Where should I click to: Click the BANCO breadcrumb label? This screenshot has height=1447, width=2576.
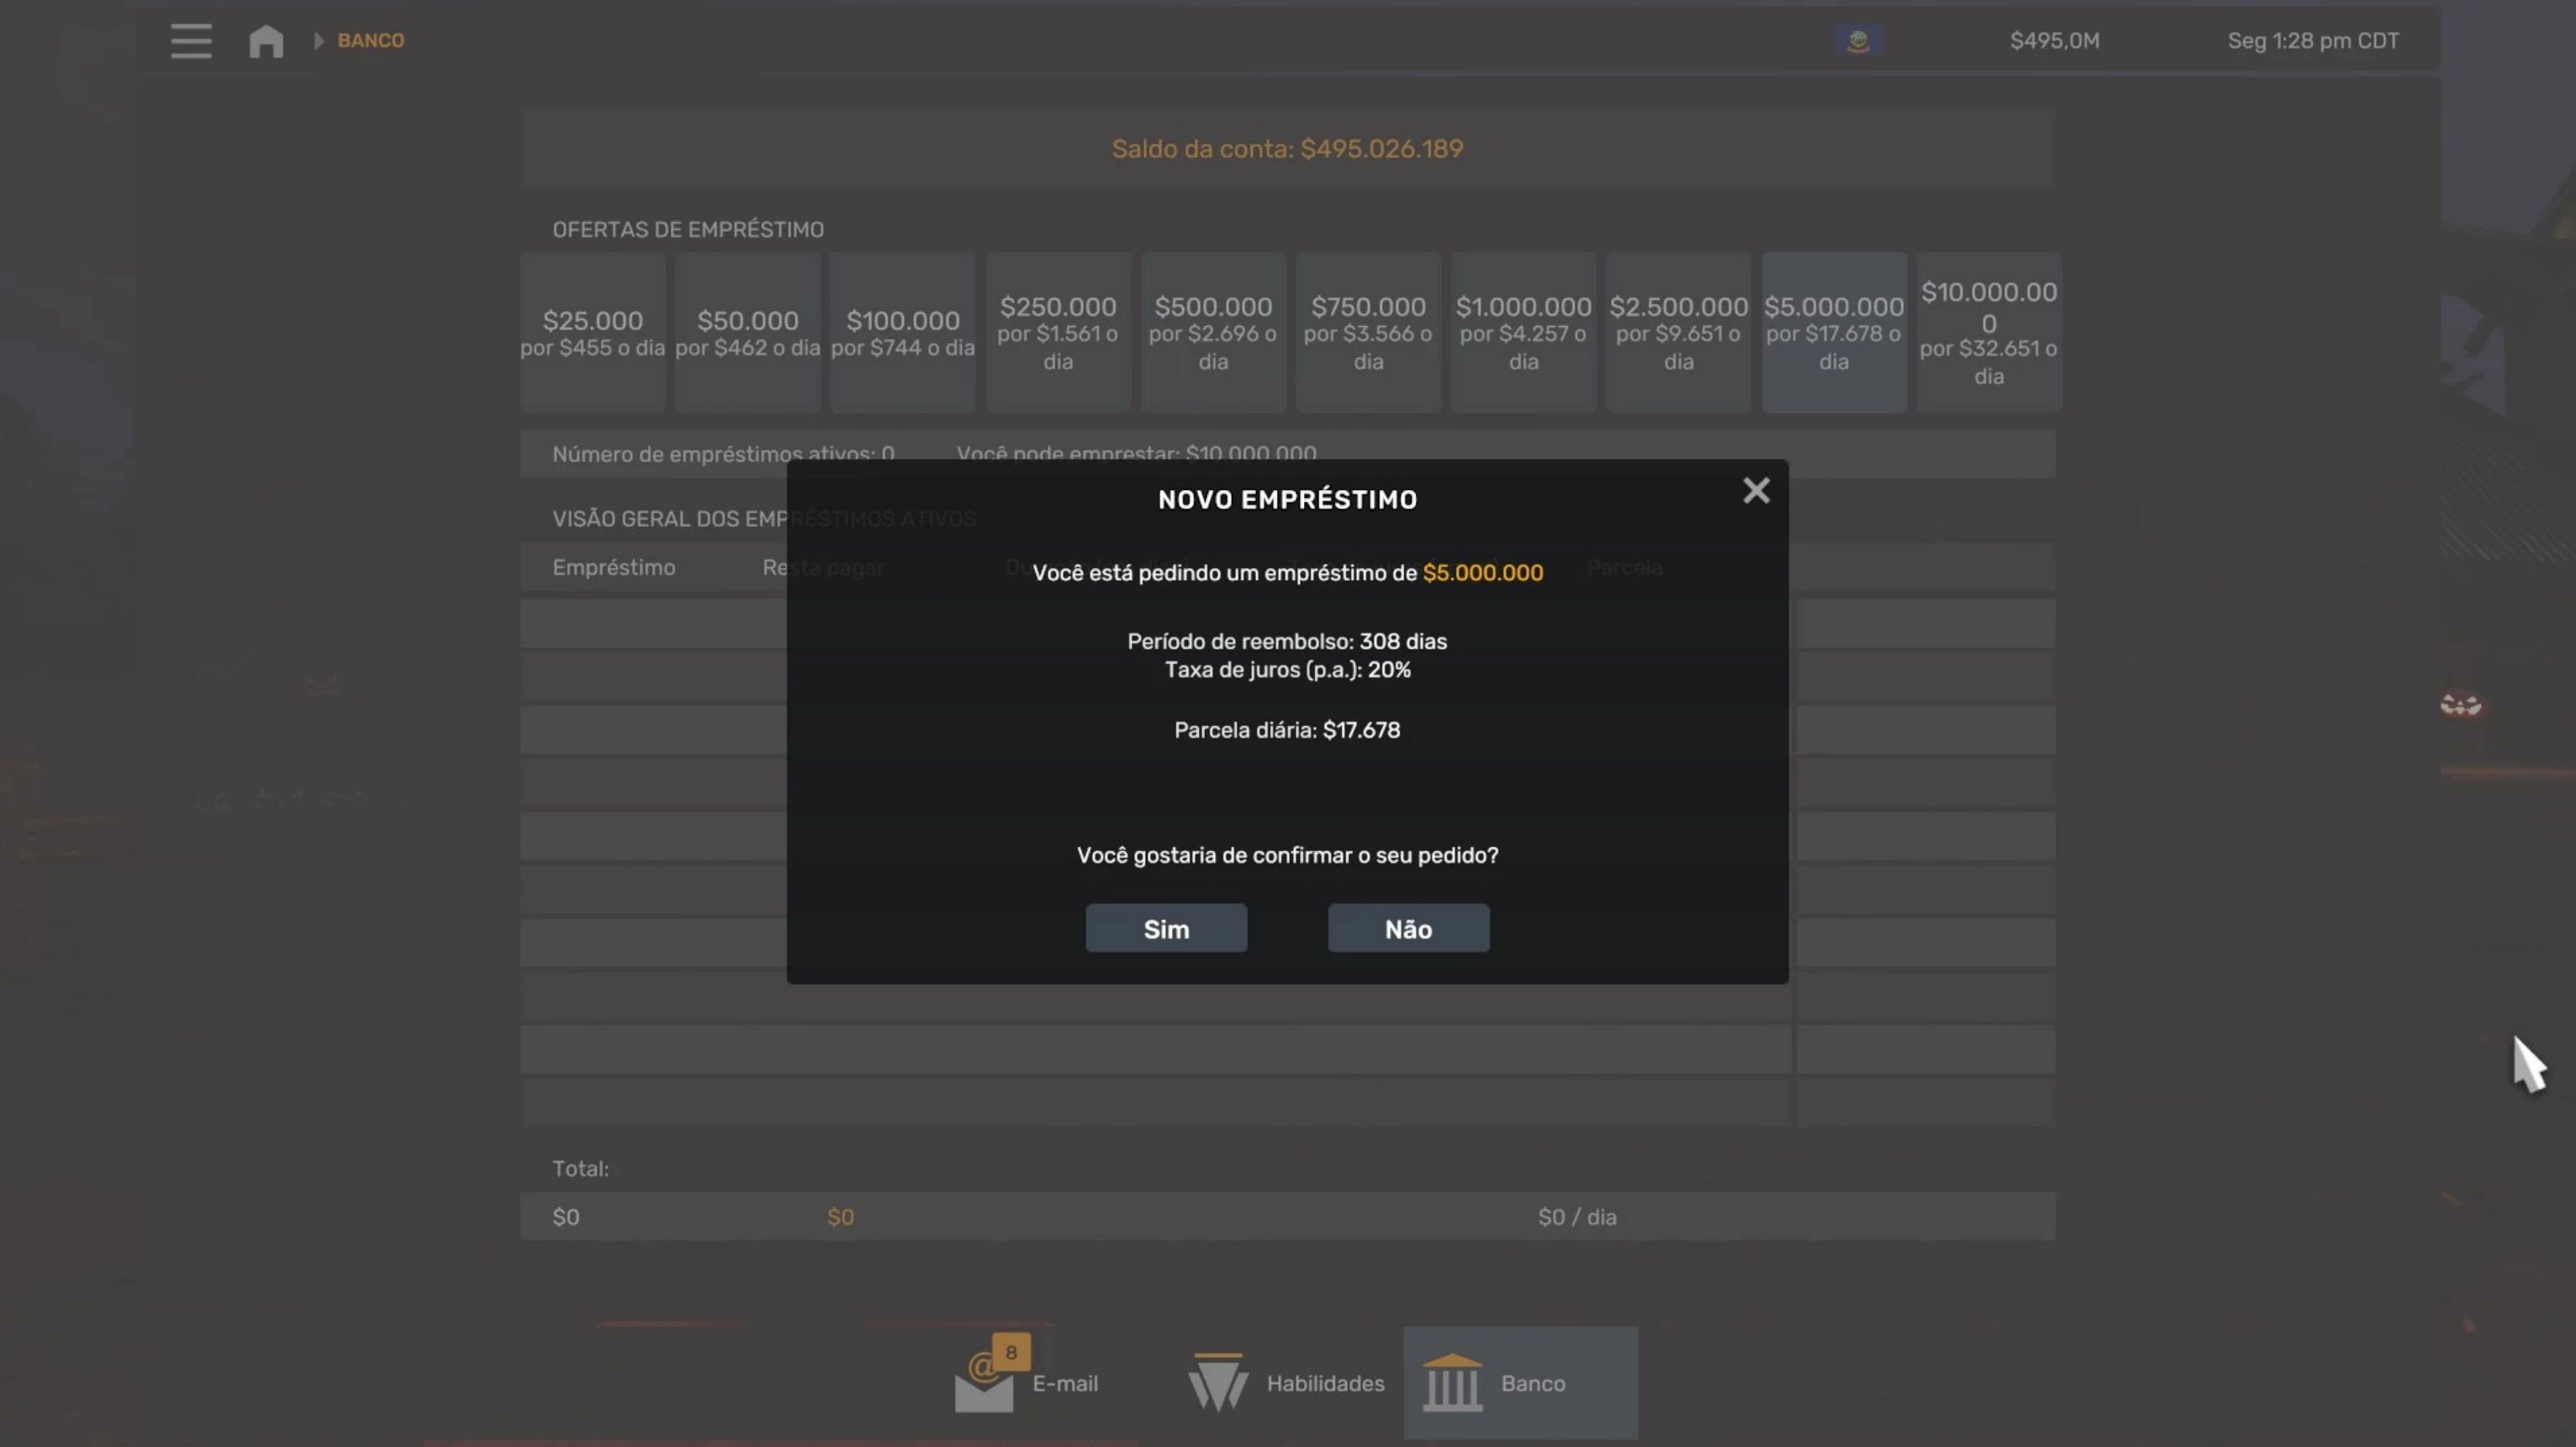(x=370, y=41)
